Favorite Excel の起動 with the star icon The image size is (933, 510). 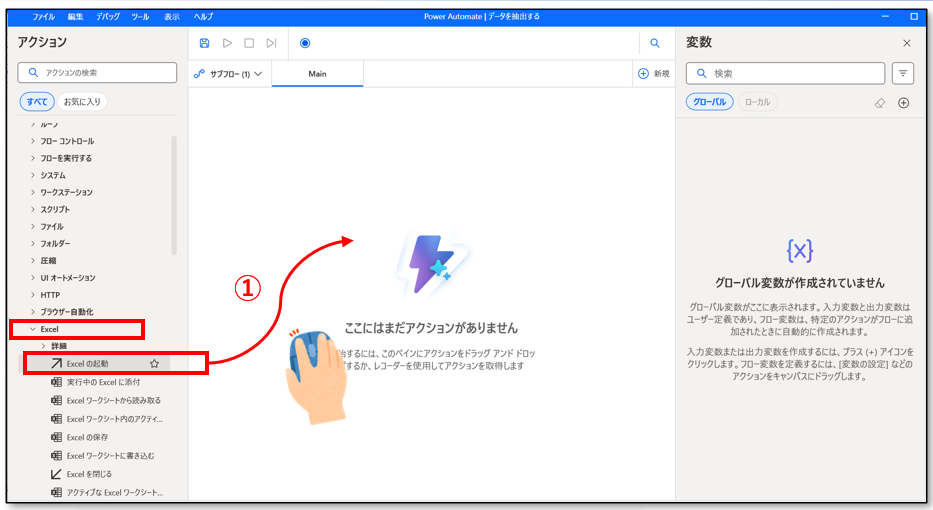tap(154, 364)
